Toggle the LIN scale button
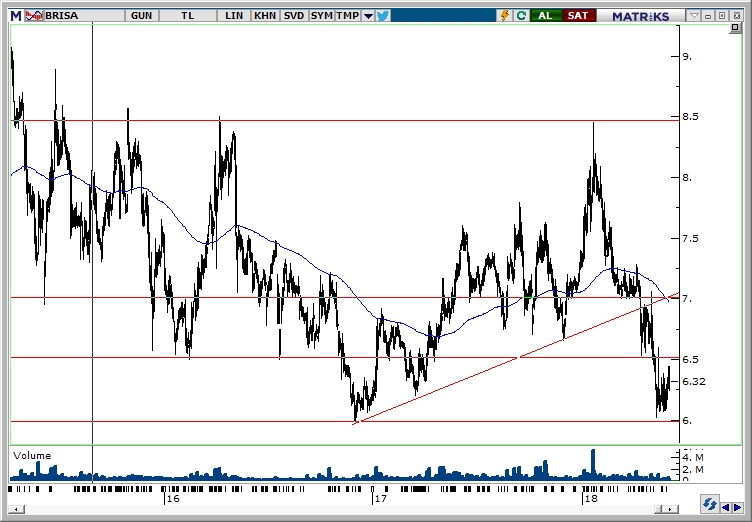The height and width of the screenshot is (522, 752). point(234,16)
